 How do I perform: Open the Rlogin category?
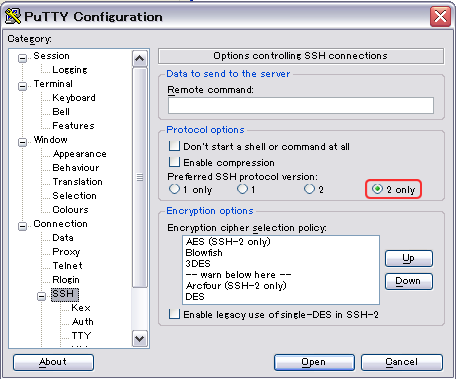tap(66, 280)
